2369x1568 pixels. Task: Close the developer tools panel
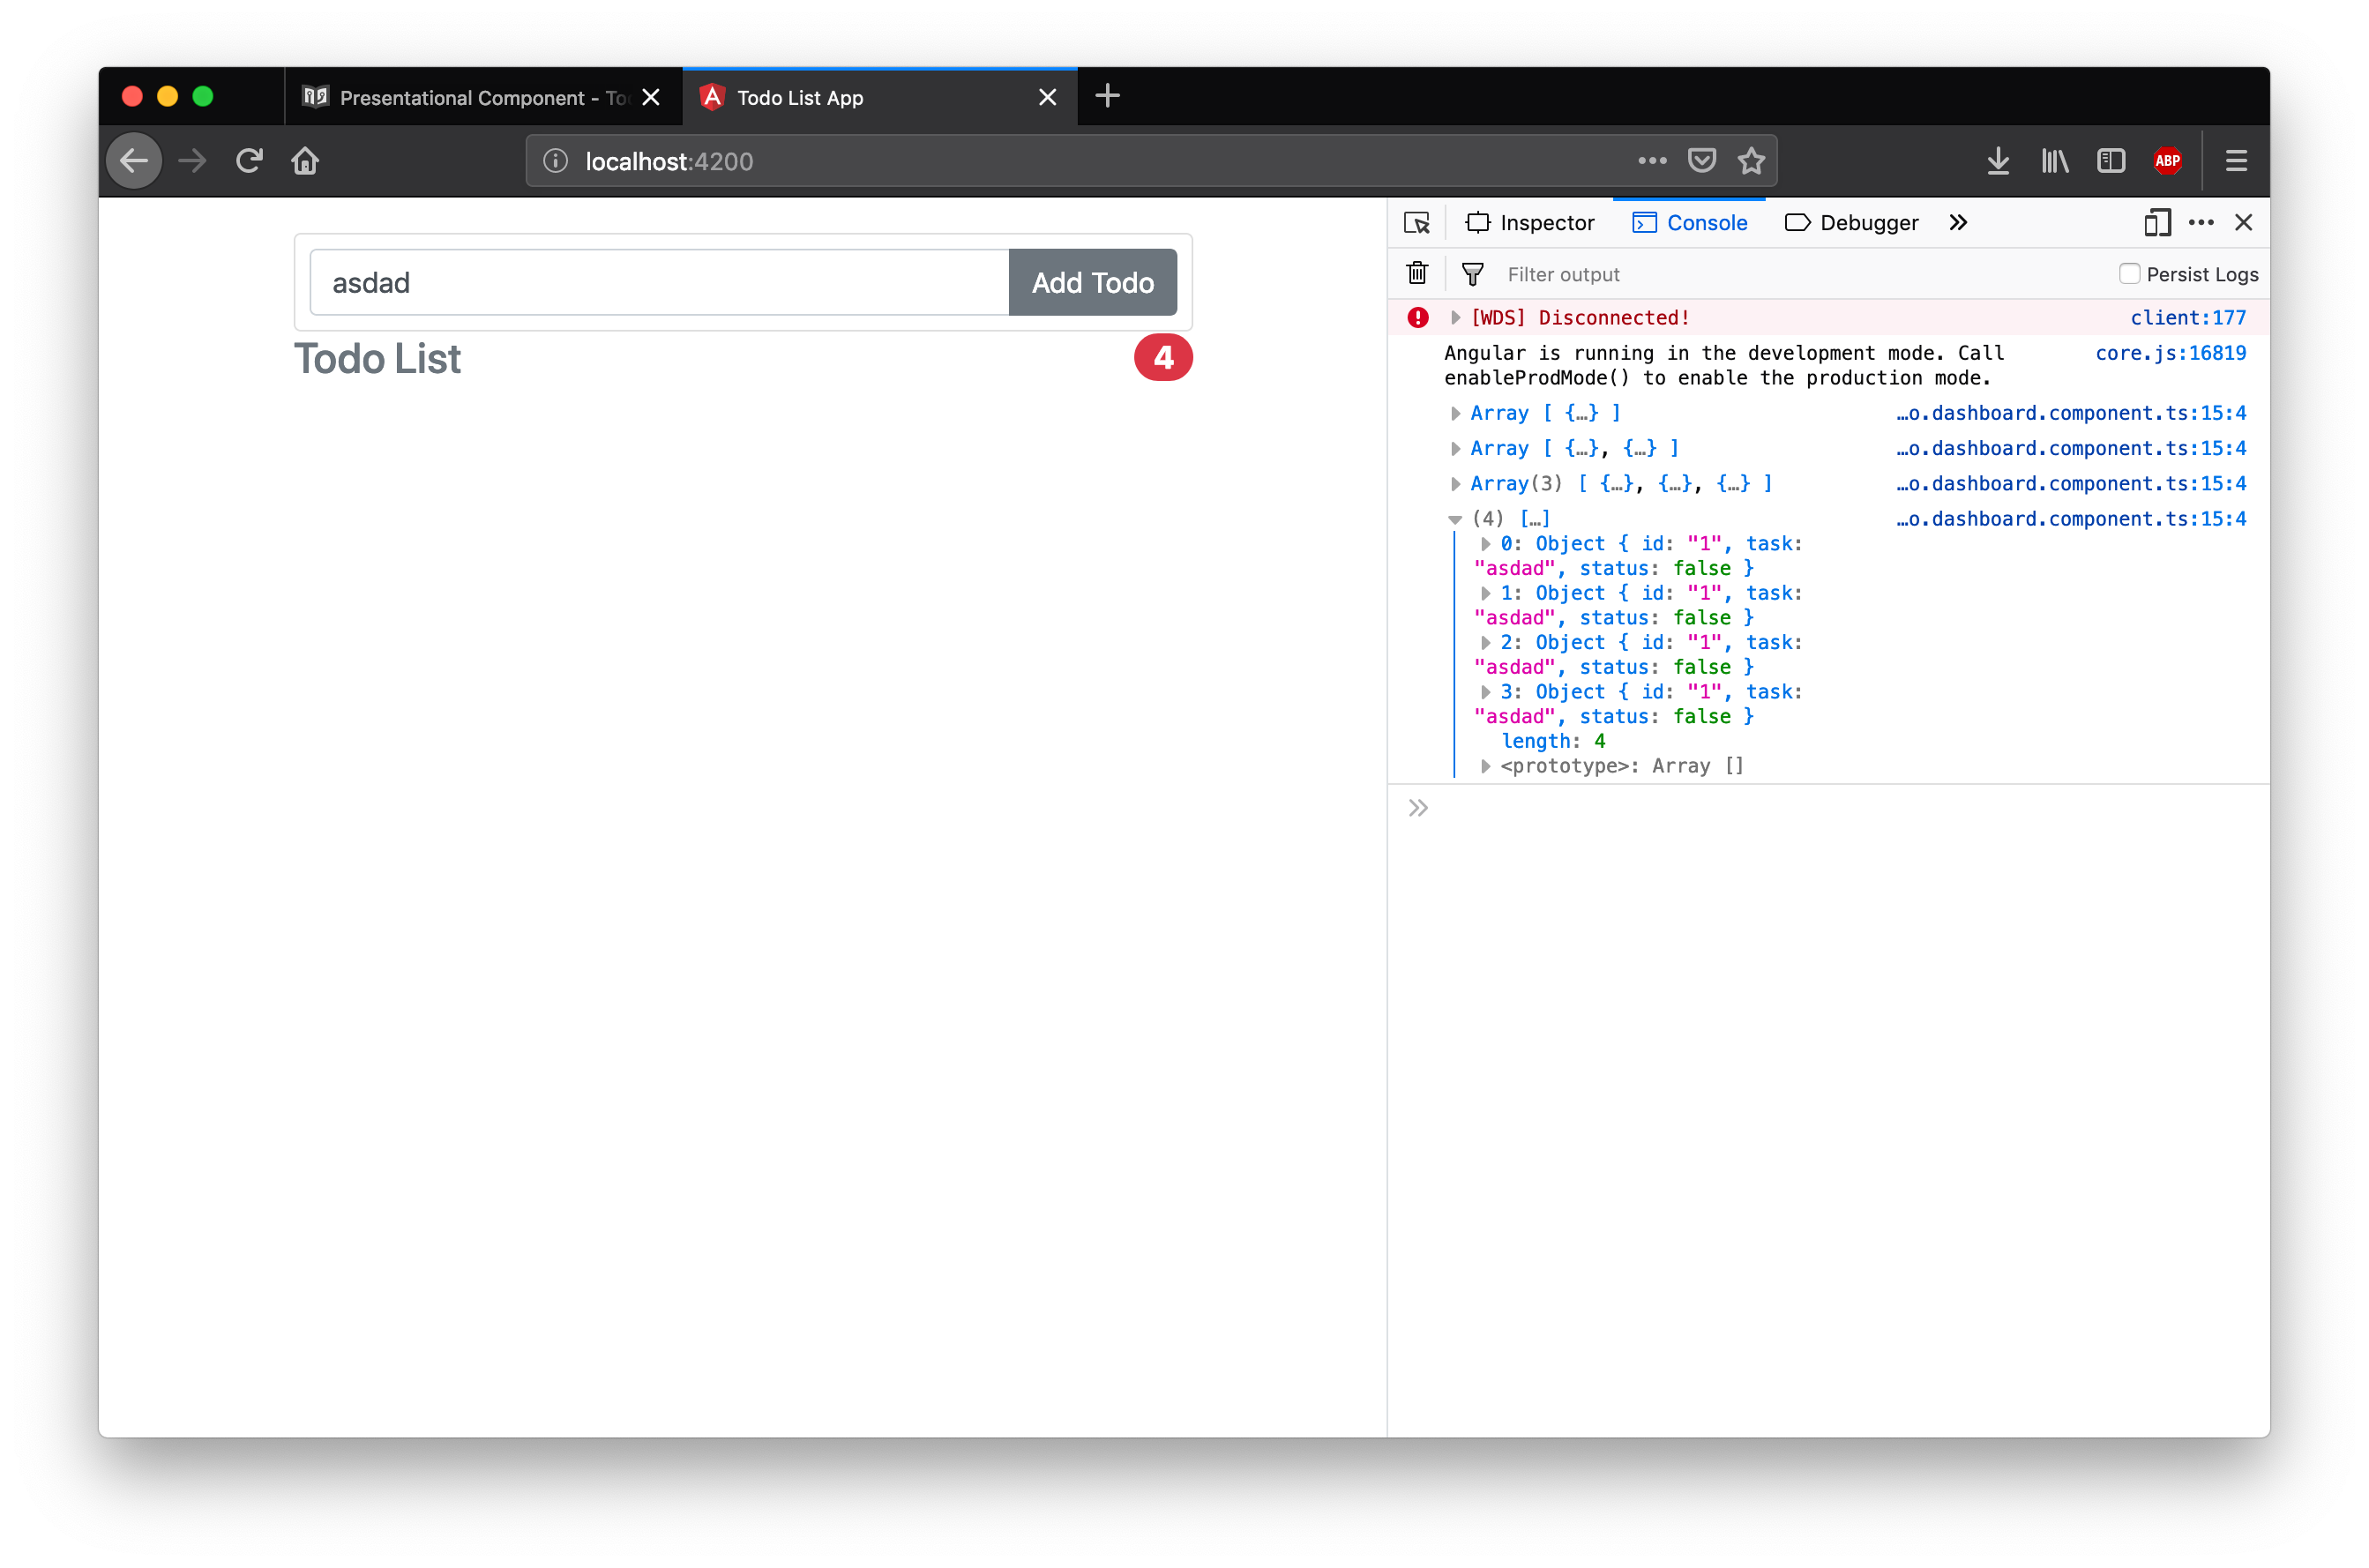[x=2243, y=222]
